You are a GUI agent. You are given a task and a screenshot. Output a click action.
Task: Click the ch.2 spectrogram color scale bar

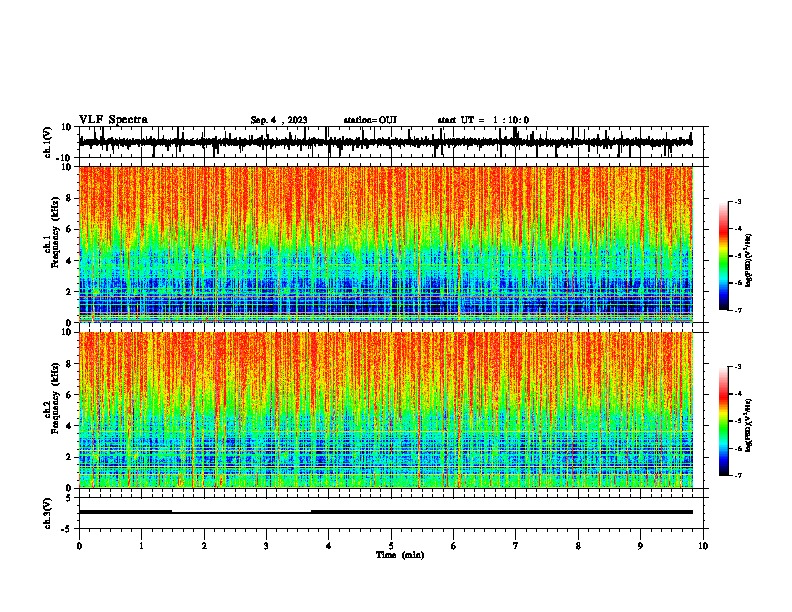723,421
